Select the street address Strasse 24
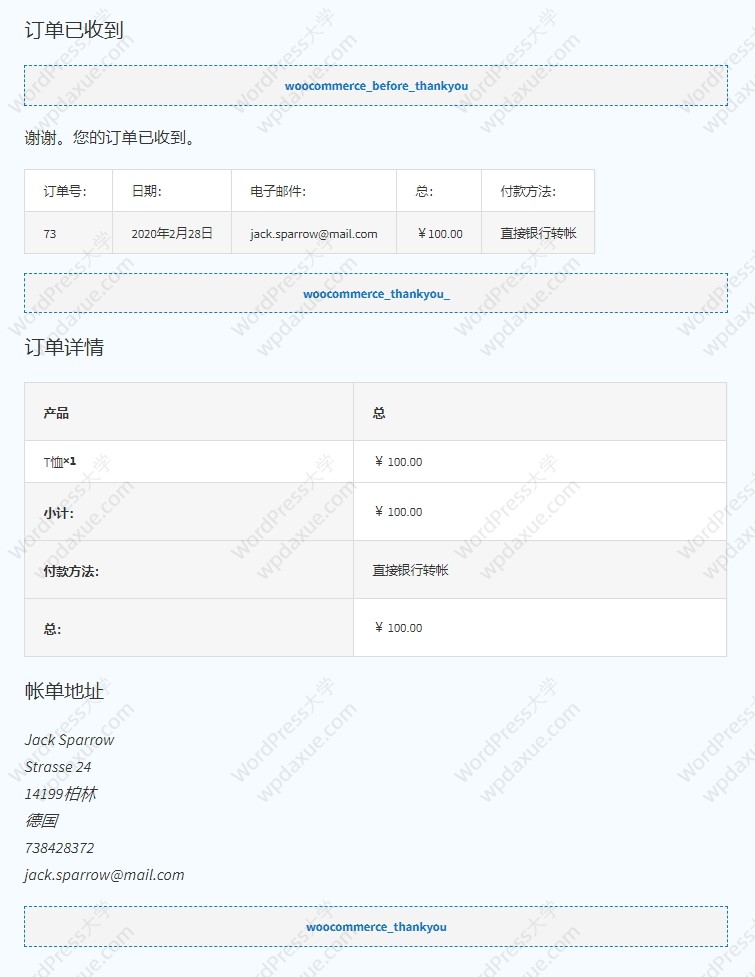This screenshot has height=977, width=755. [58, 767]
